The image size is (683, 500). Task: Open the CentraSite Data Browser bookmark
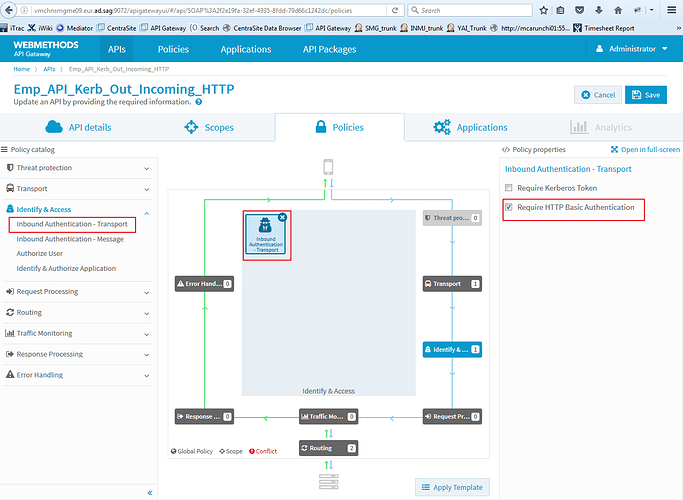(262, 28)
